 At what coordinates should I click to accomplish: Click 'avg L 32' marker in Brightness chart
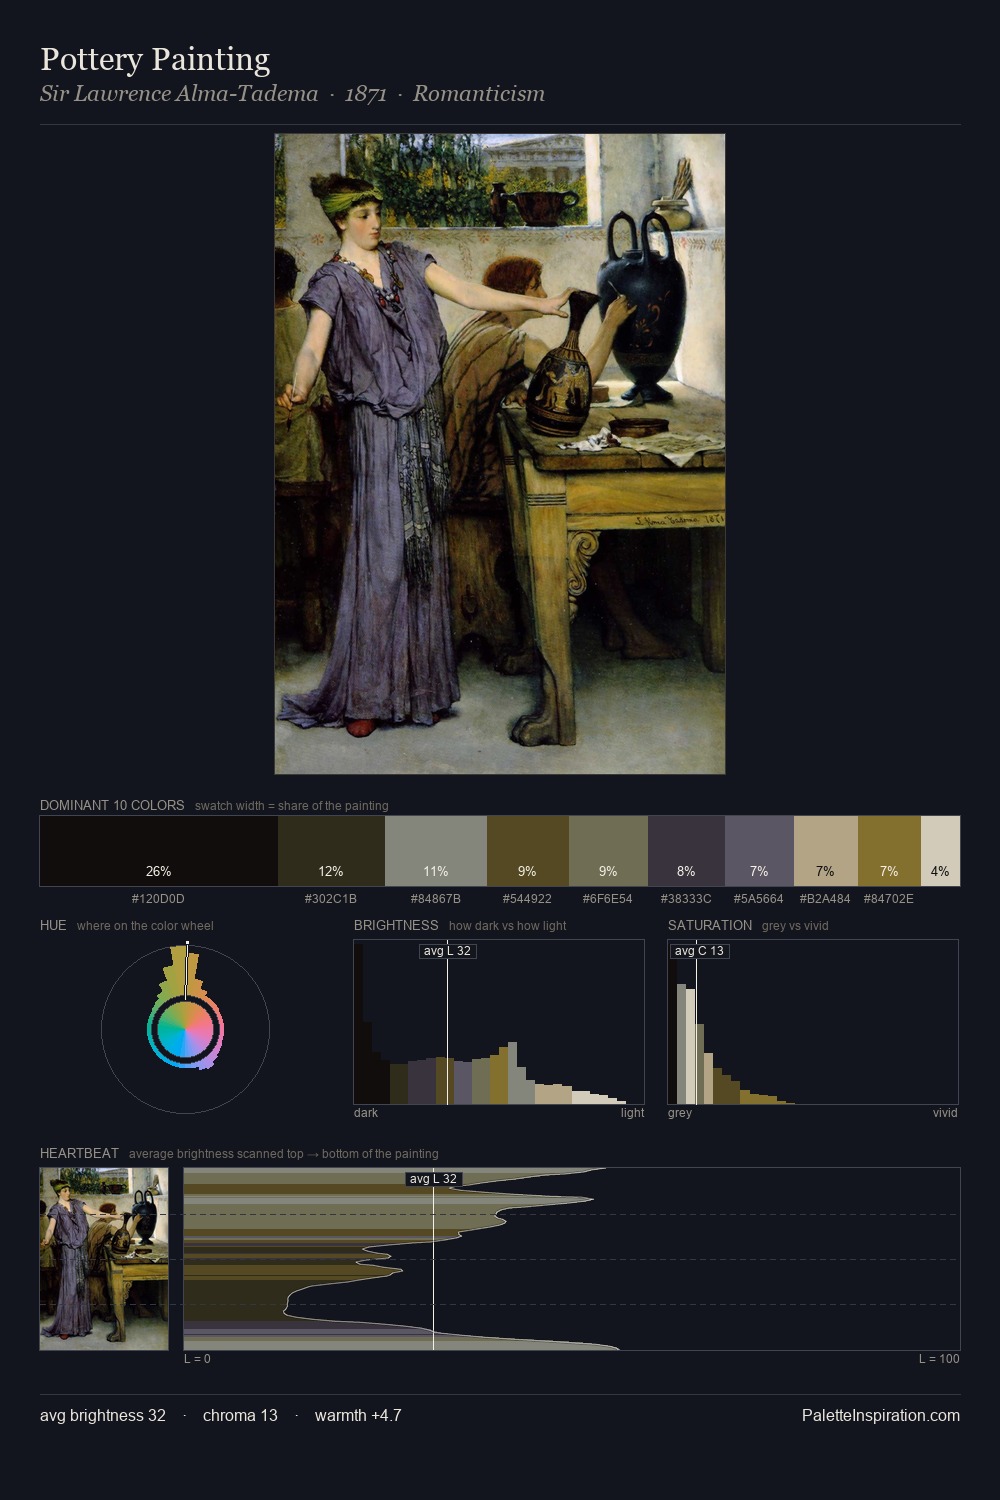point(447,951)
